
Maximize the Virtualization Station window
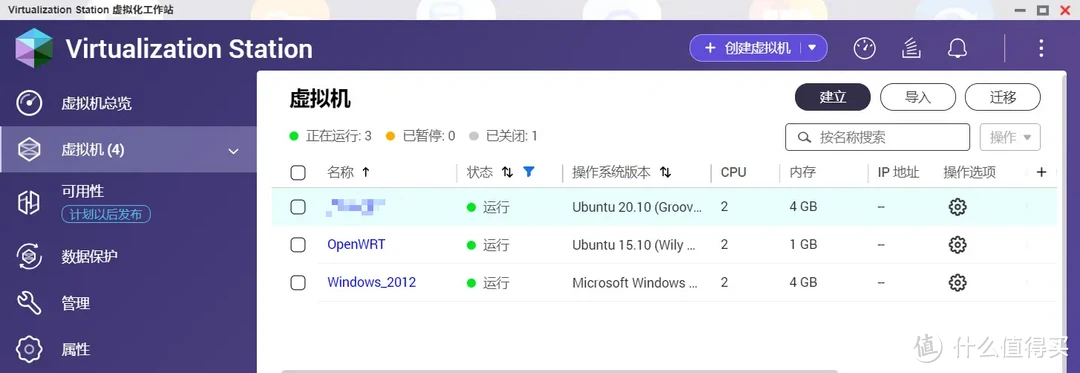click(1043, 10)
